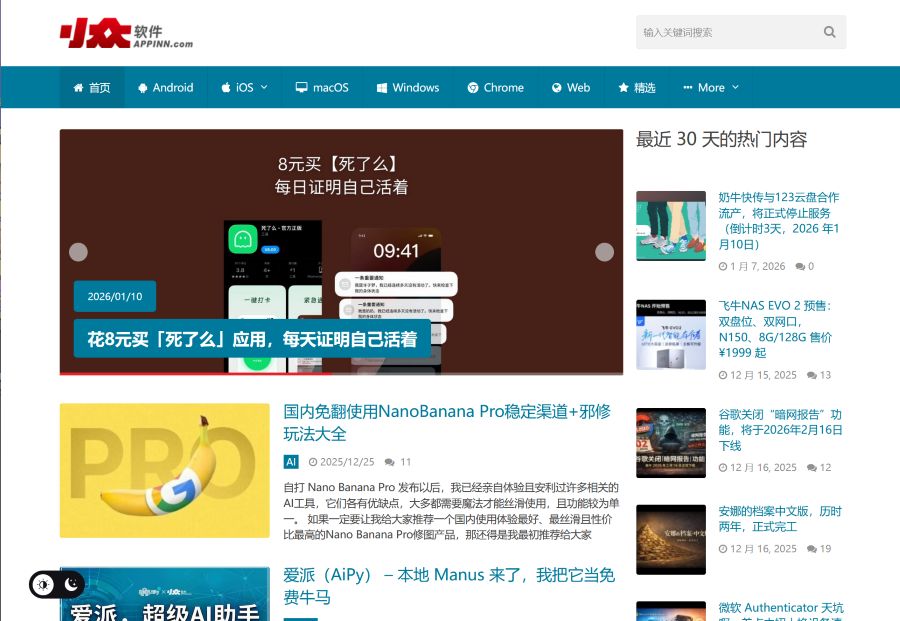The height and width of the screenshot is (621, 900).
Task: Click the Windows logo icon
Action: [x=382, y=87]
